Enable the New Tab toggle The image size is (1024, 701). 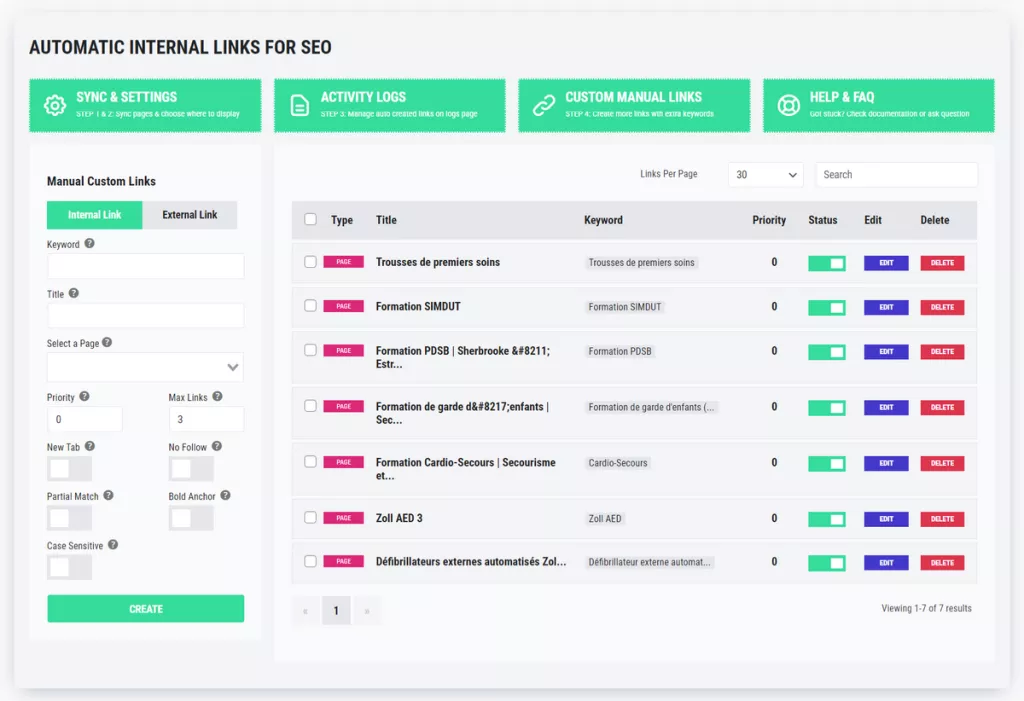click(x=69, y=469)
